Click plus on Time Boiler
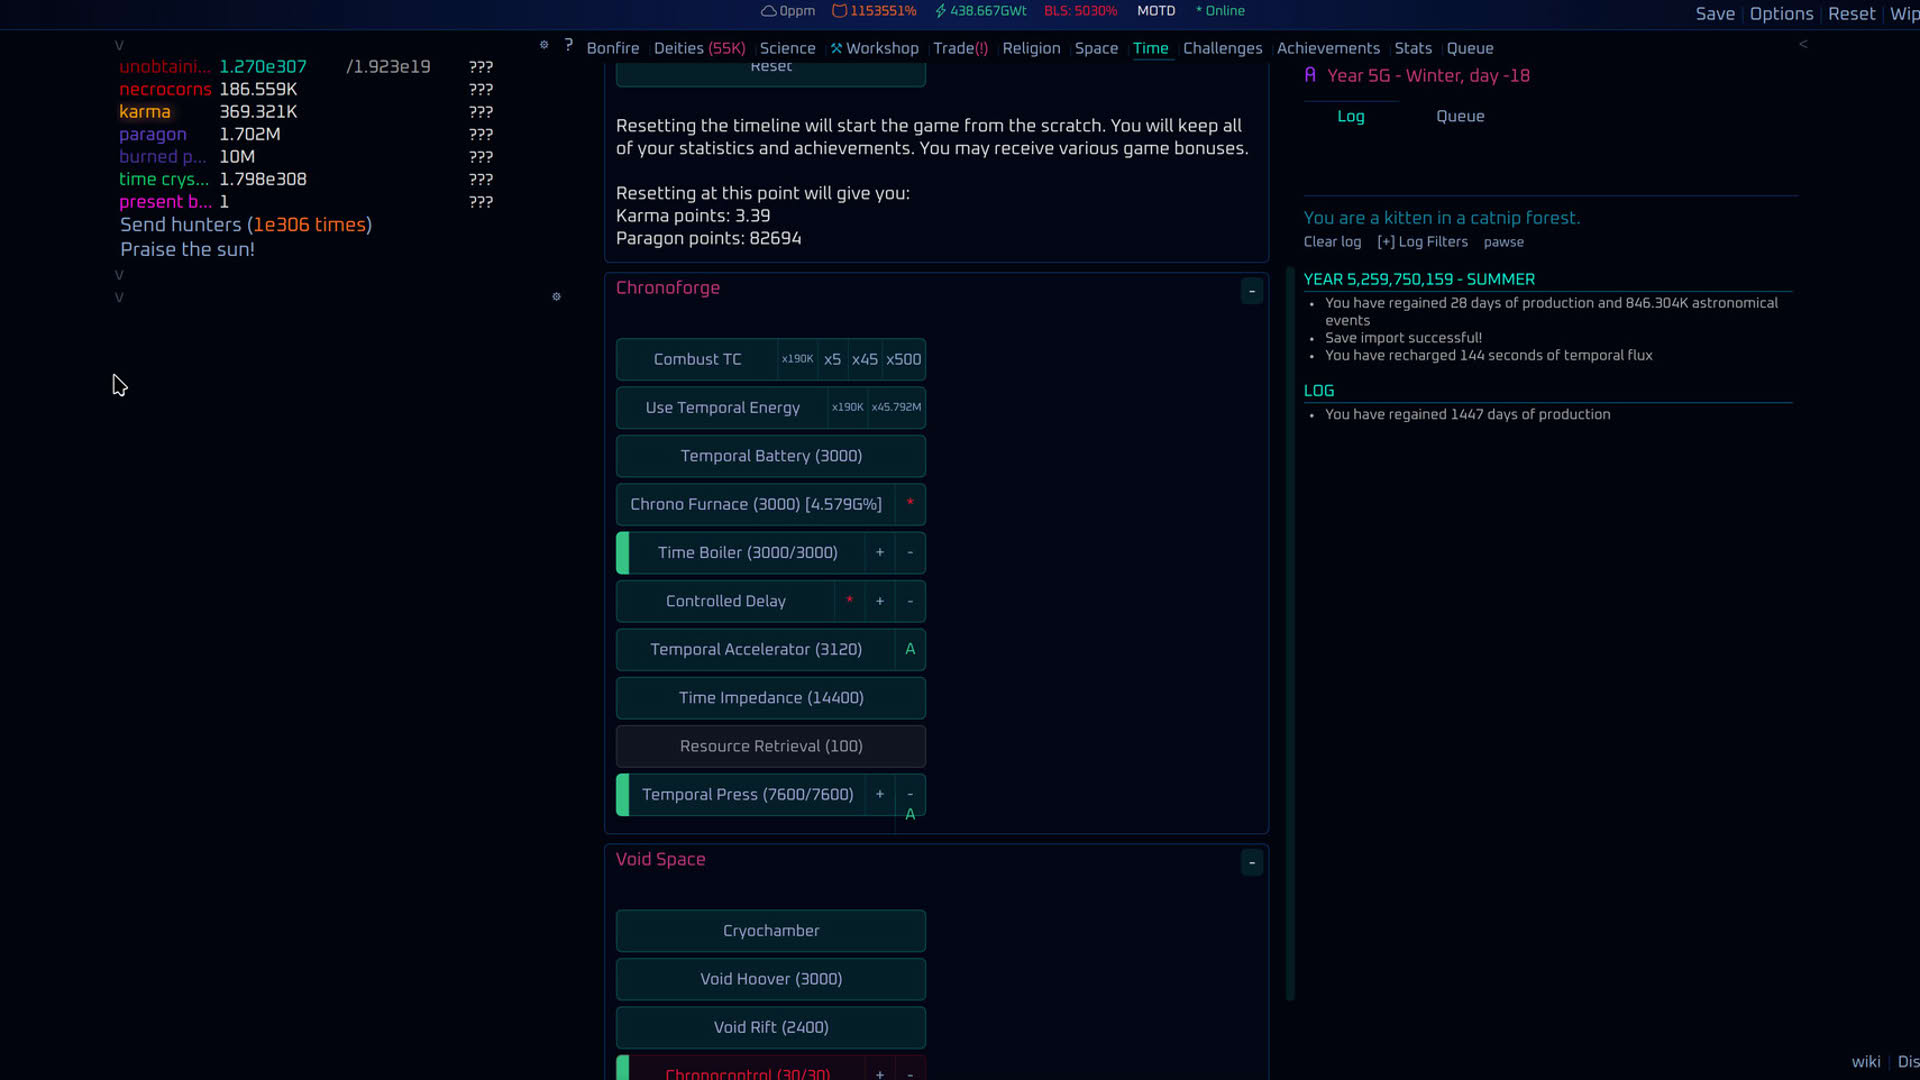Viewport: 1920px width, 1080px height. 880,553
